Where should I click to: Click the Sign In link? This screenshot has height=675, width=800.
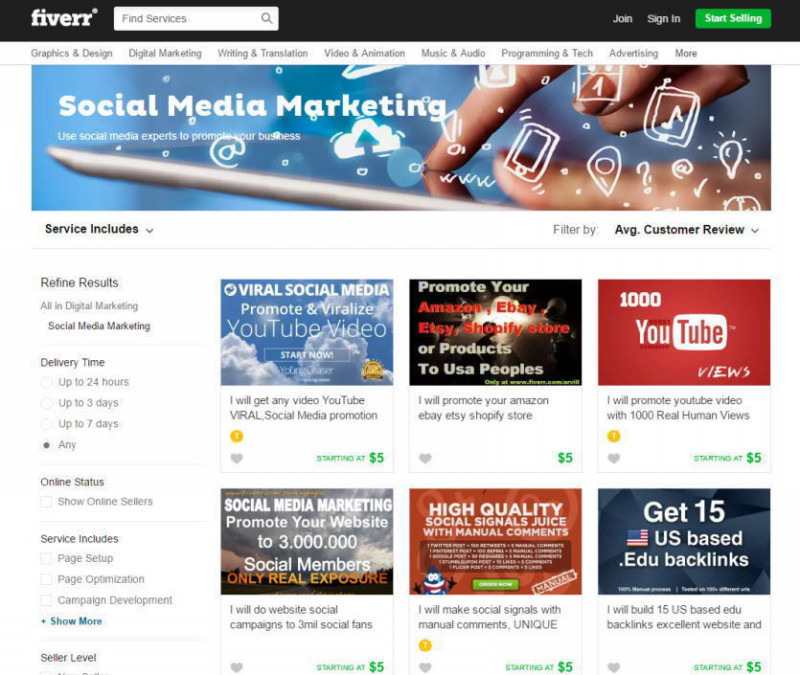pos(664,19)
